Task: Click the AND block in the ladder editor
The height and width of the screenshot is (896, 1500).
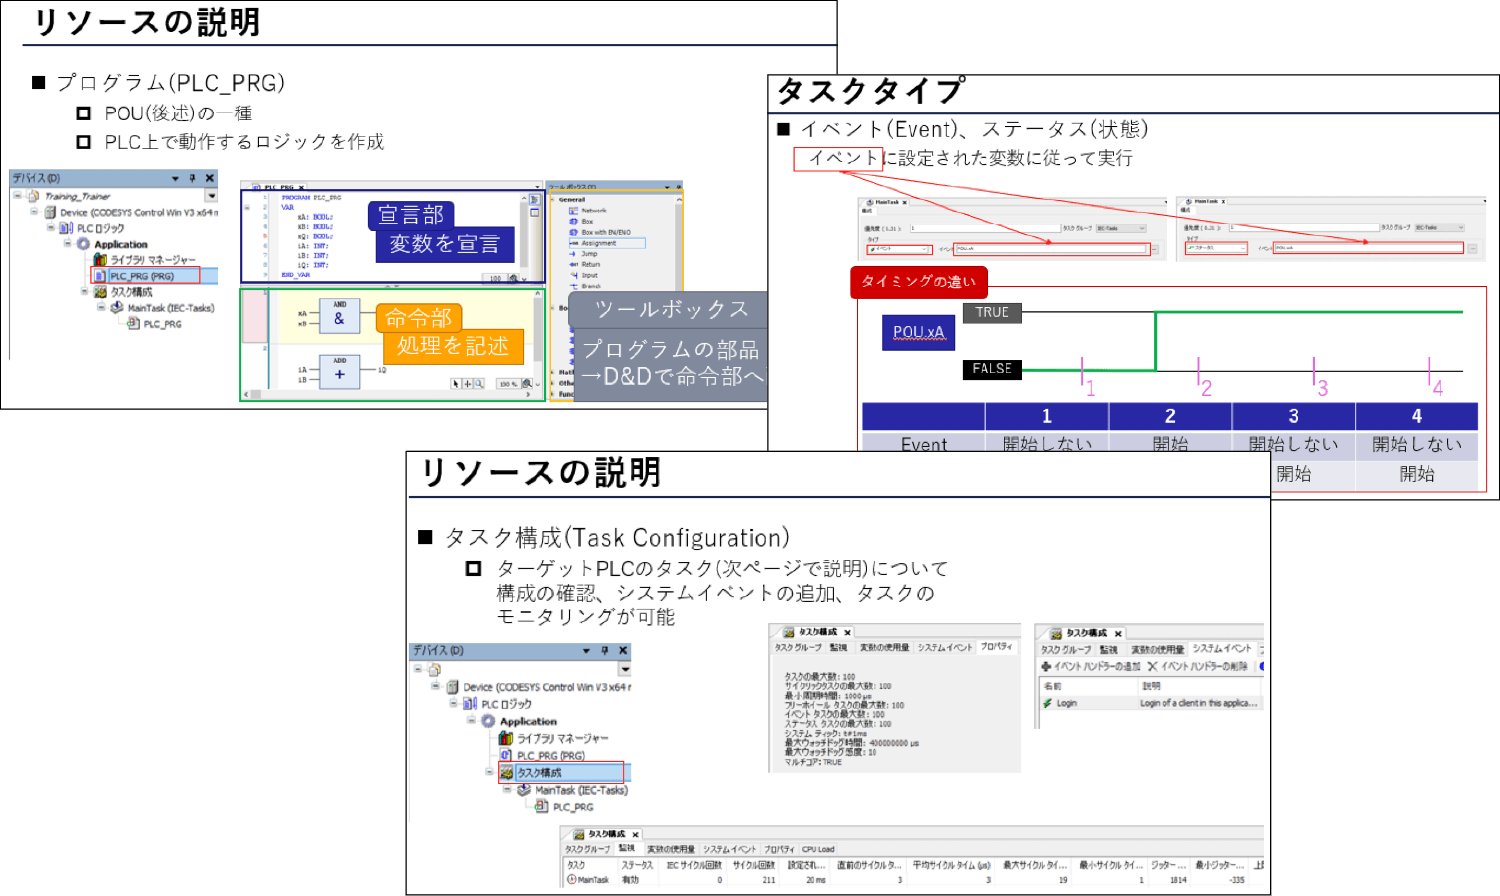Action: pos(340,316)
